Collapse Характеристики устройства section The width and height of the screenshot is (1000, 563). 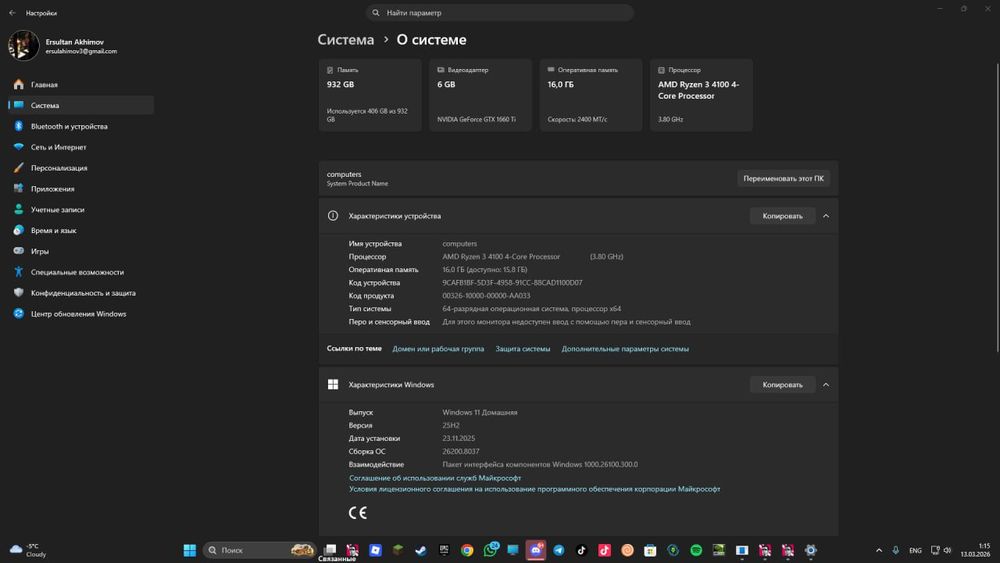[826, 216]
